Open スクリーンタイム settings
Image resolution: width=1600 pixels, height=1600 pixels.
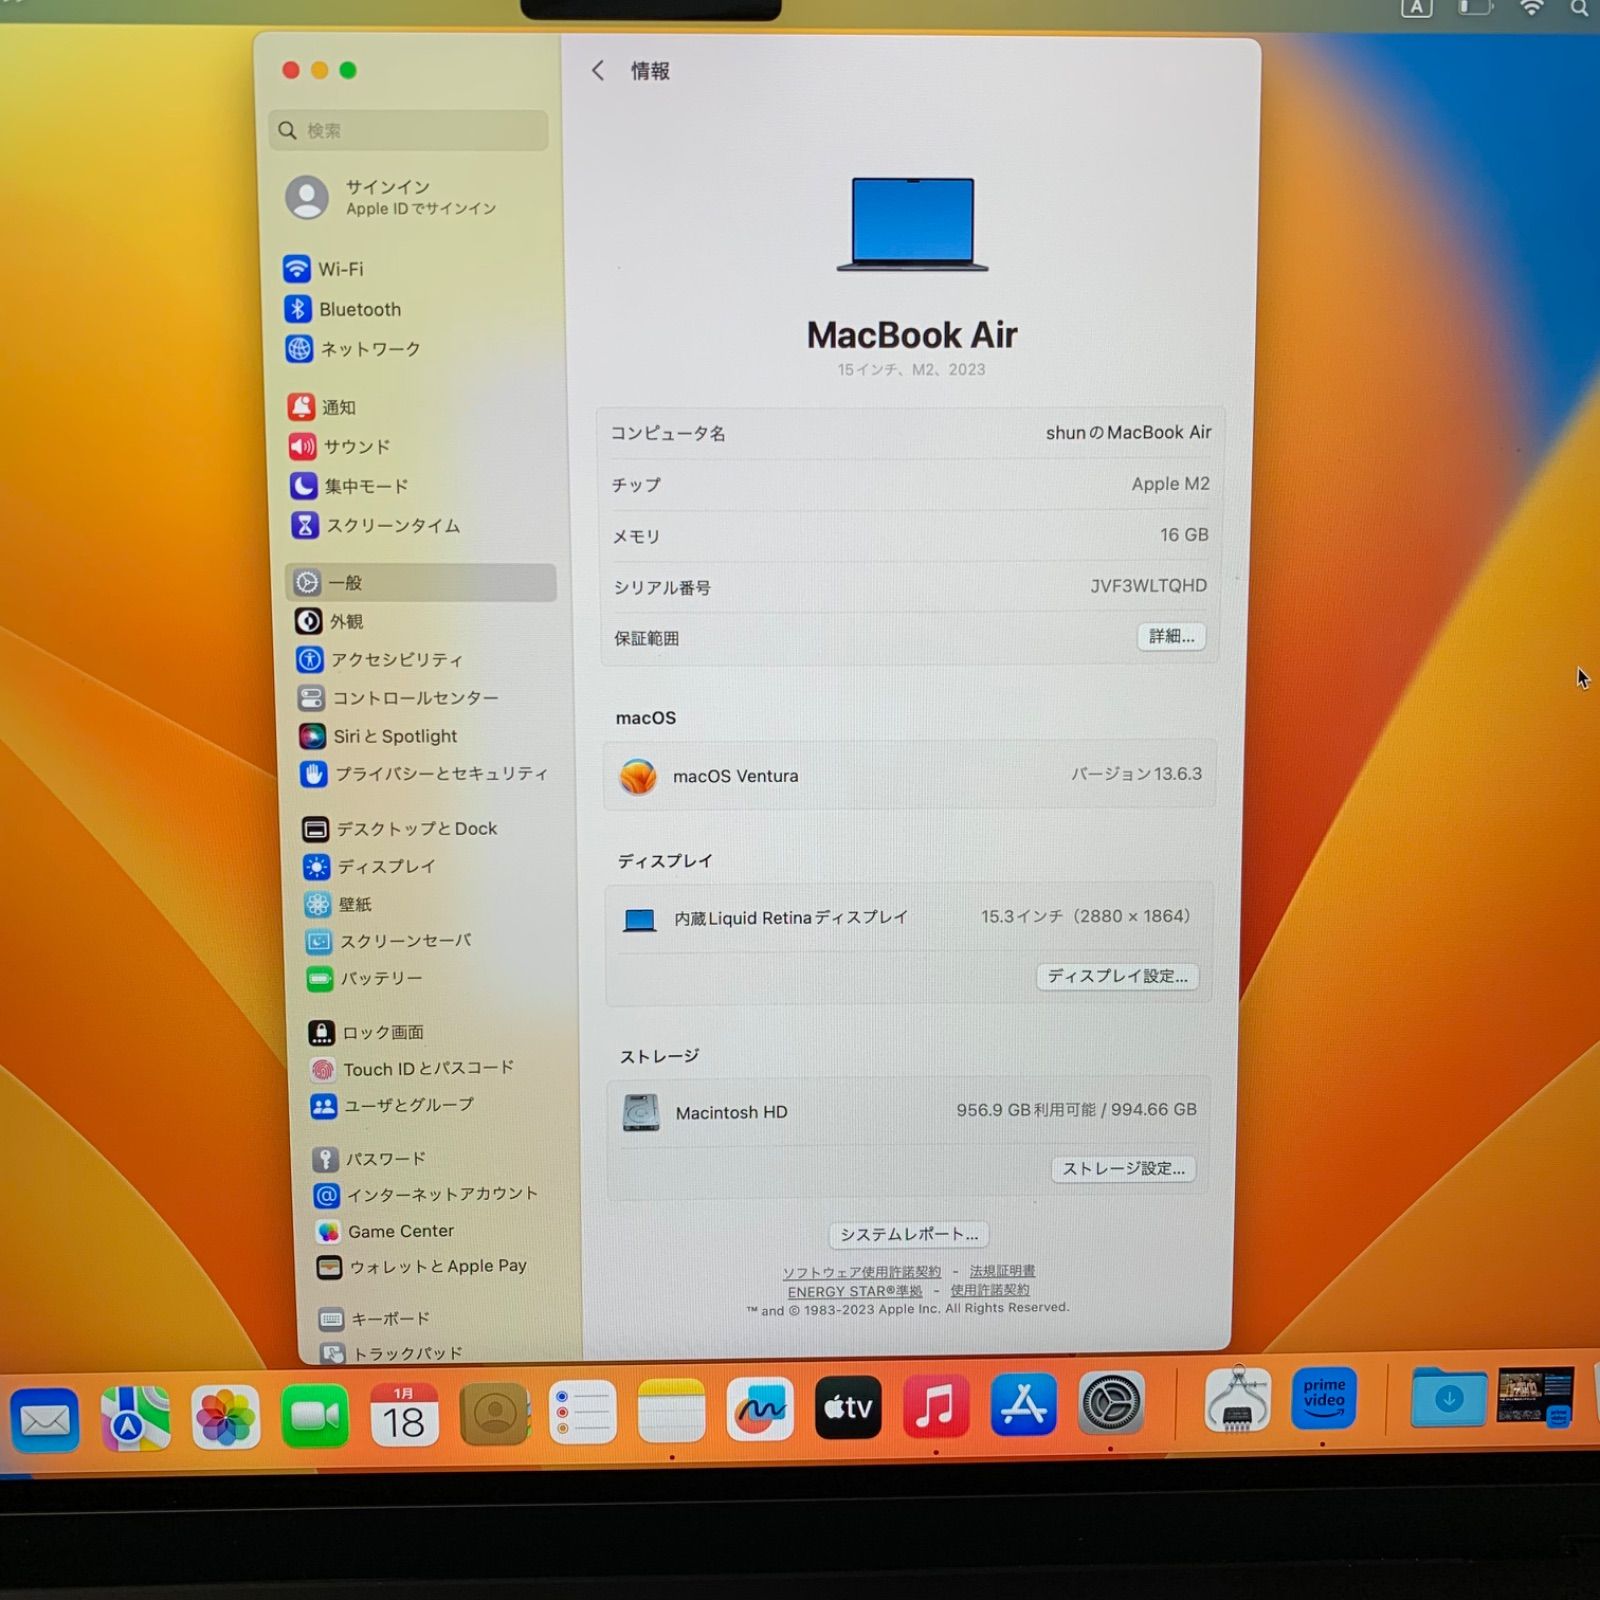tap(375, 525)
